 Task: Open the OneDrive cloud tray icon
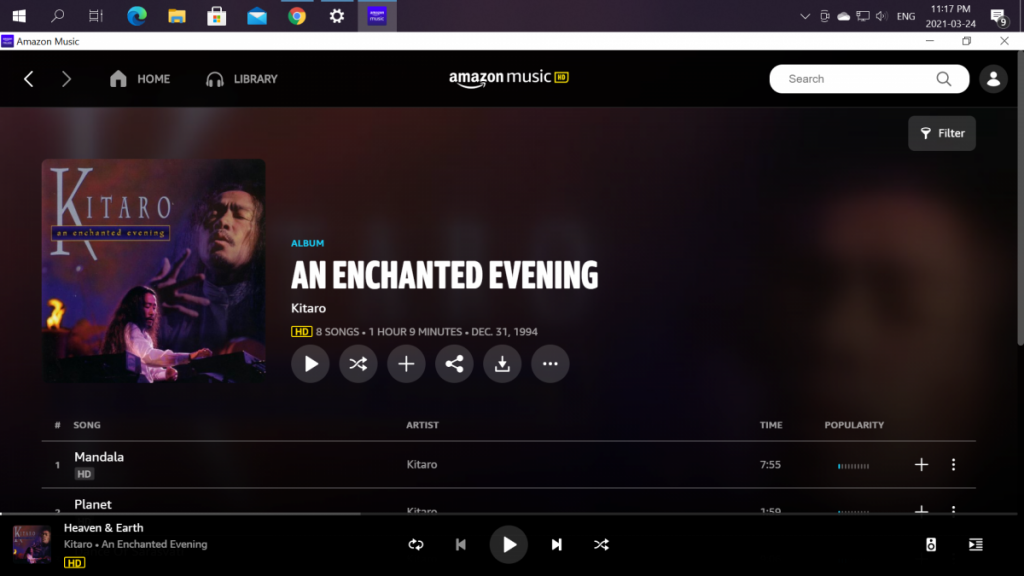(x=844, y=16)
